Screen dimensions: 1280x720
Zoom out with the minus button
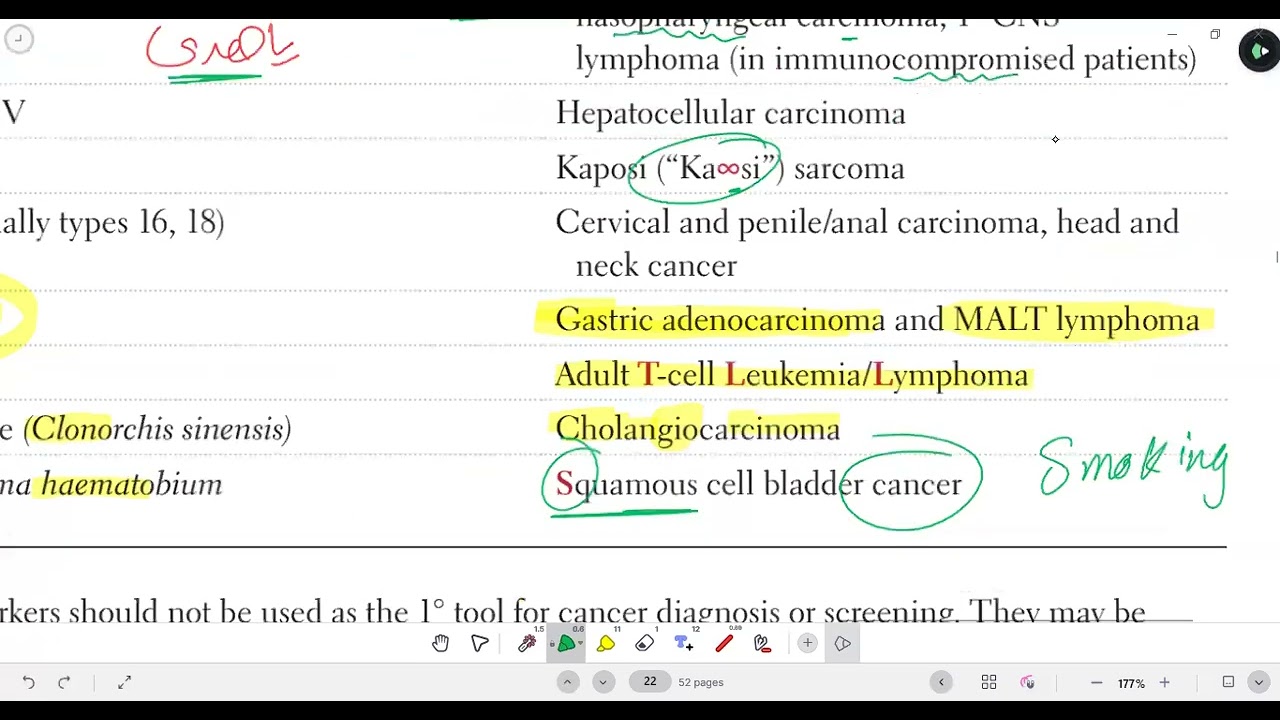[x=1096, y=682]
